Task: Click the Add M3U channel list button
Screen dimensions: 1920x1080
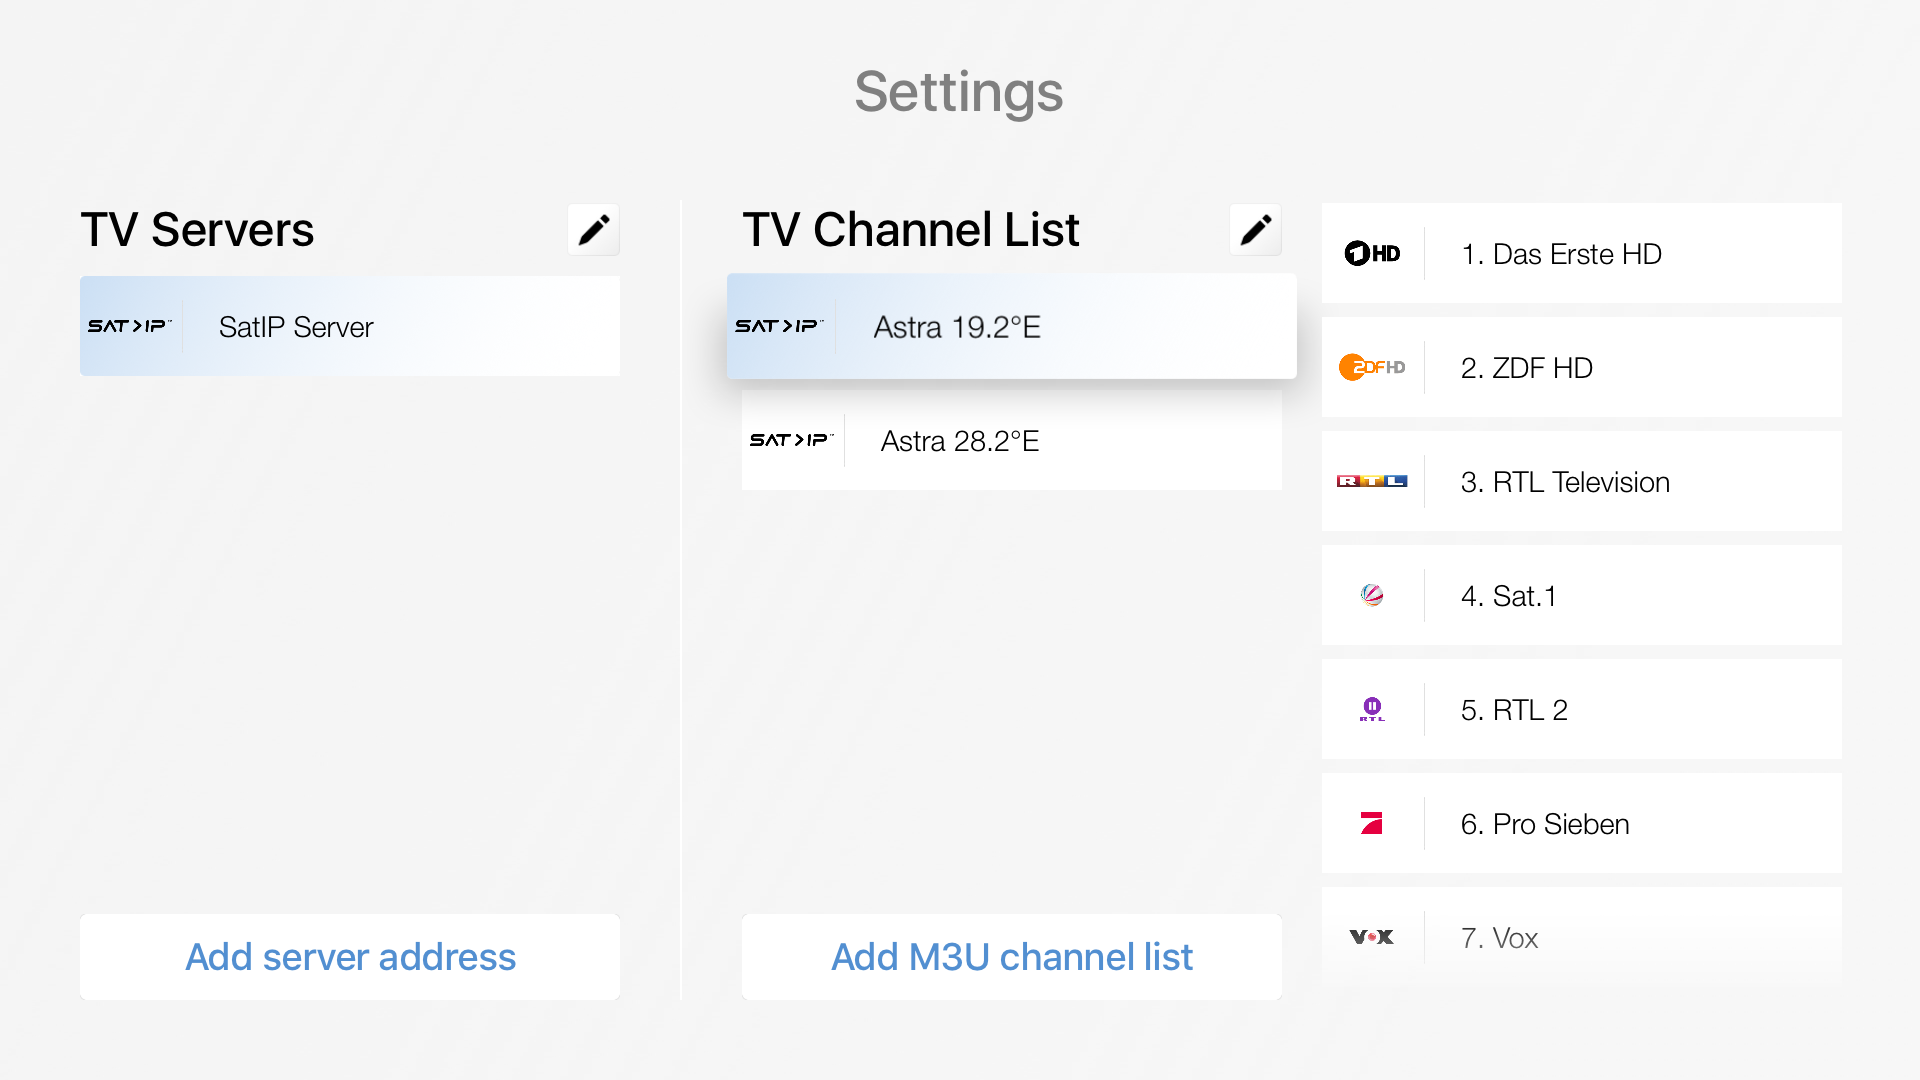Action: (1012, 957)
